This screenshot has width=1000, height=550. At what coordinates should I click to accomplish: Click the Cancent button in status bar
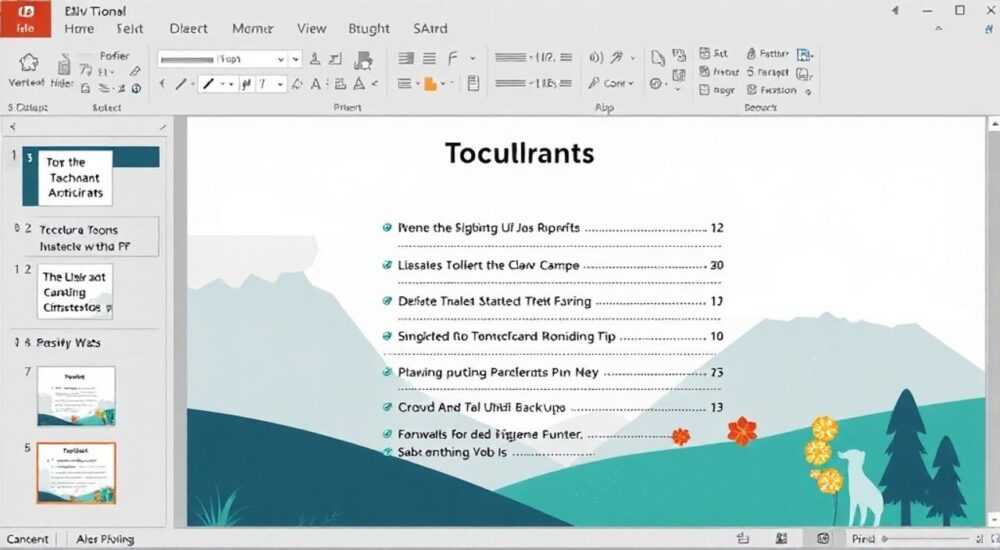click(27, 539)
